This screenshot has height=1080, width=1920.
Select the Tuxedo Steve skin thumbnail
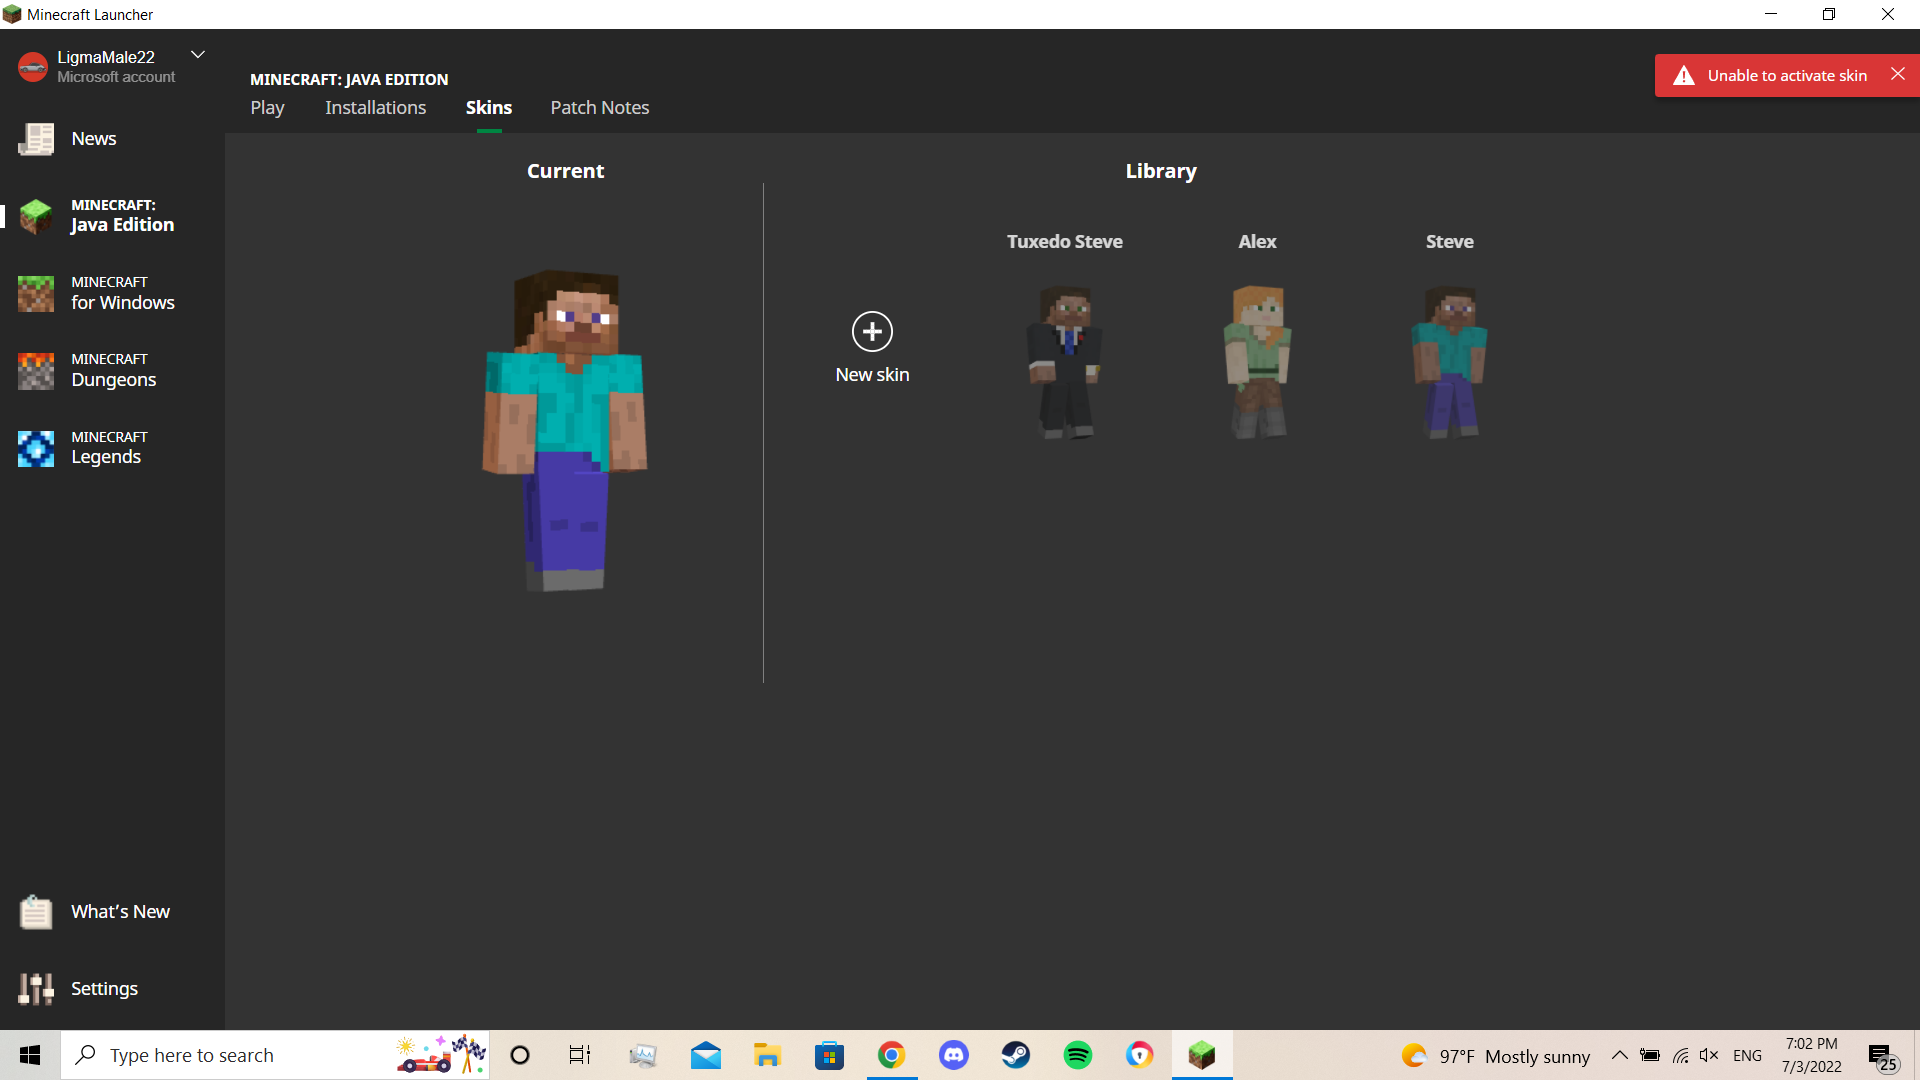(1065, 362)
